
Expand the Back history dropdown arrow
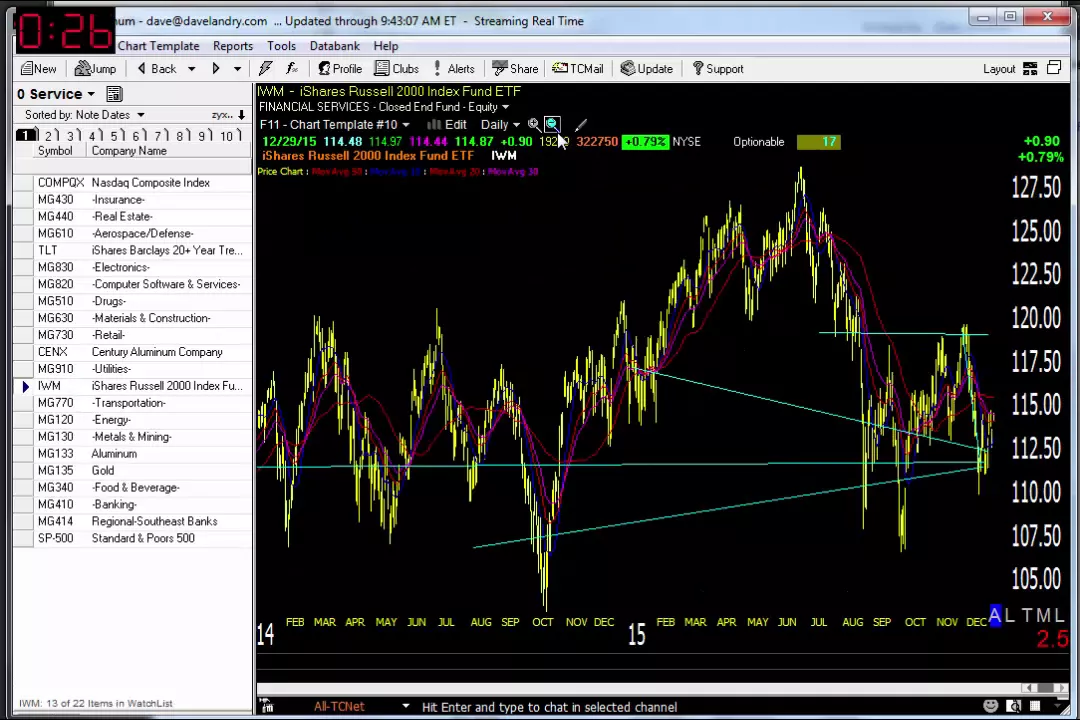tap(191, 69)
